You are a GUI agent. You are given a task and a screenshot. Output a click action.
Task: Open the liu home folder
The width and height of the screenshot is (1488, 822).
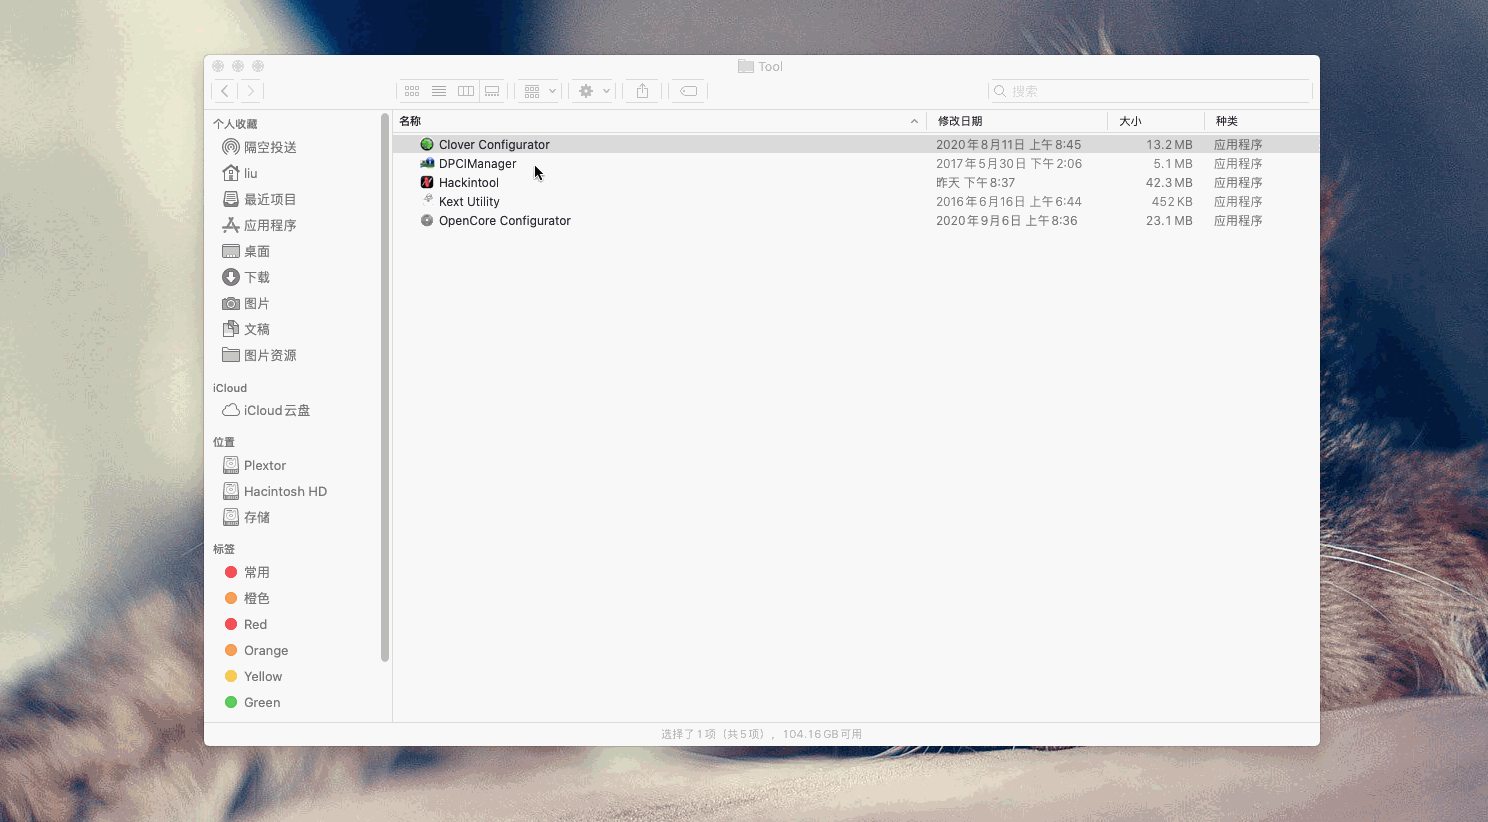pos(240,173)
